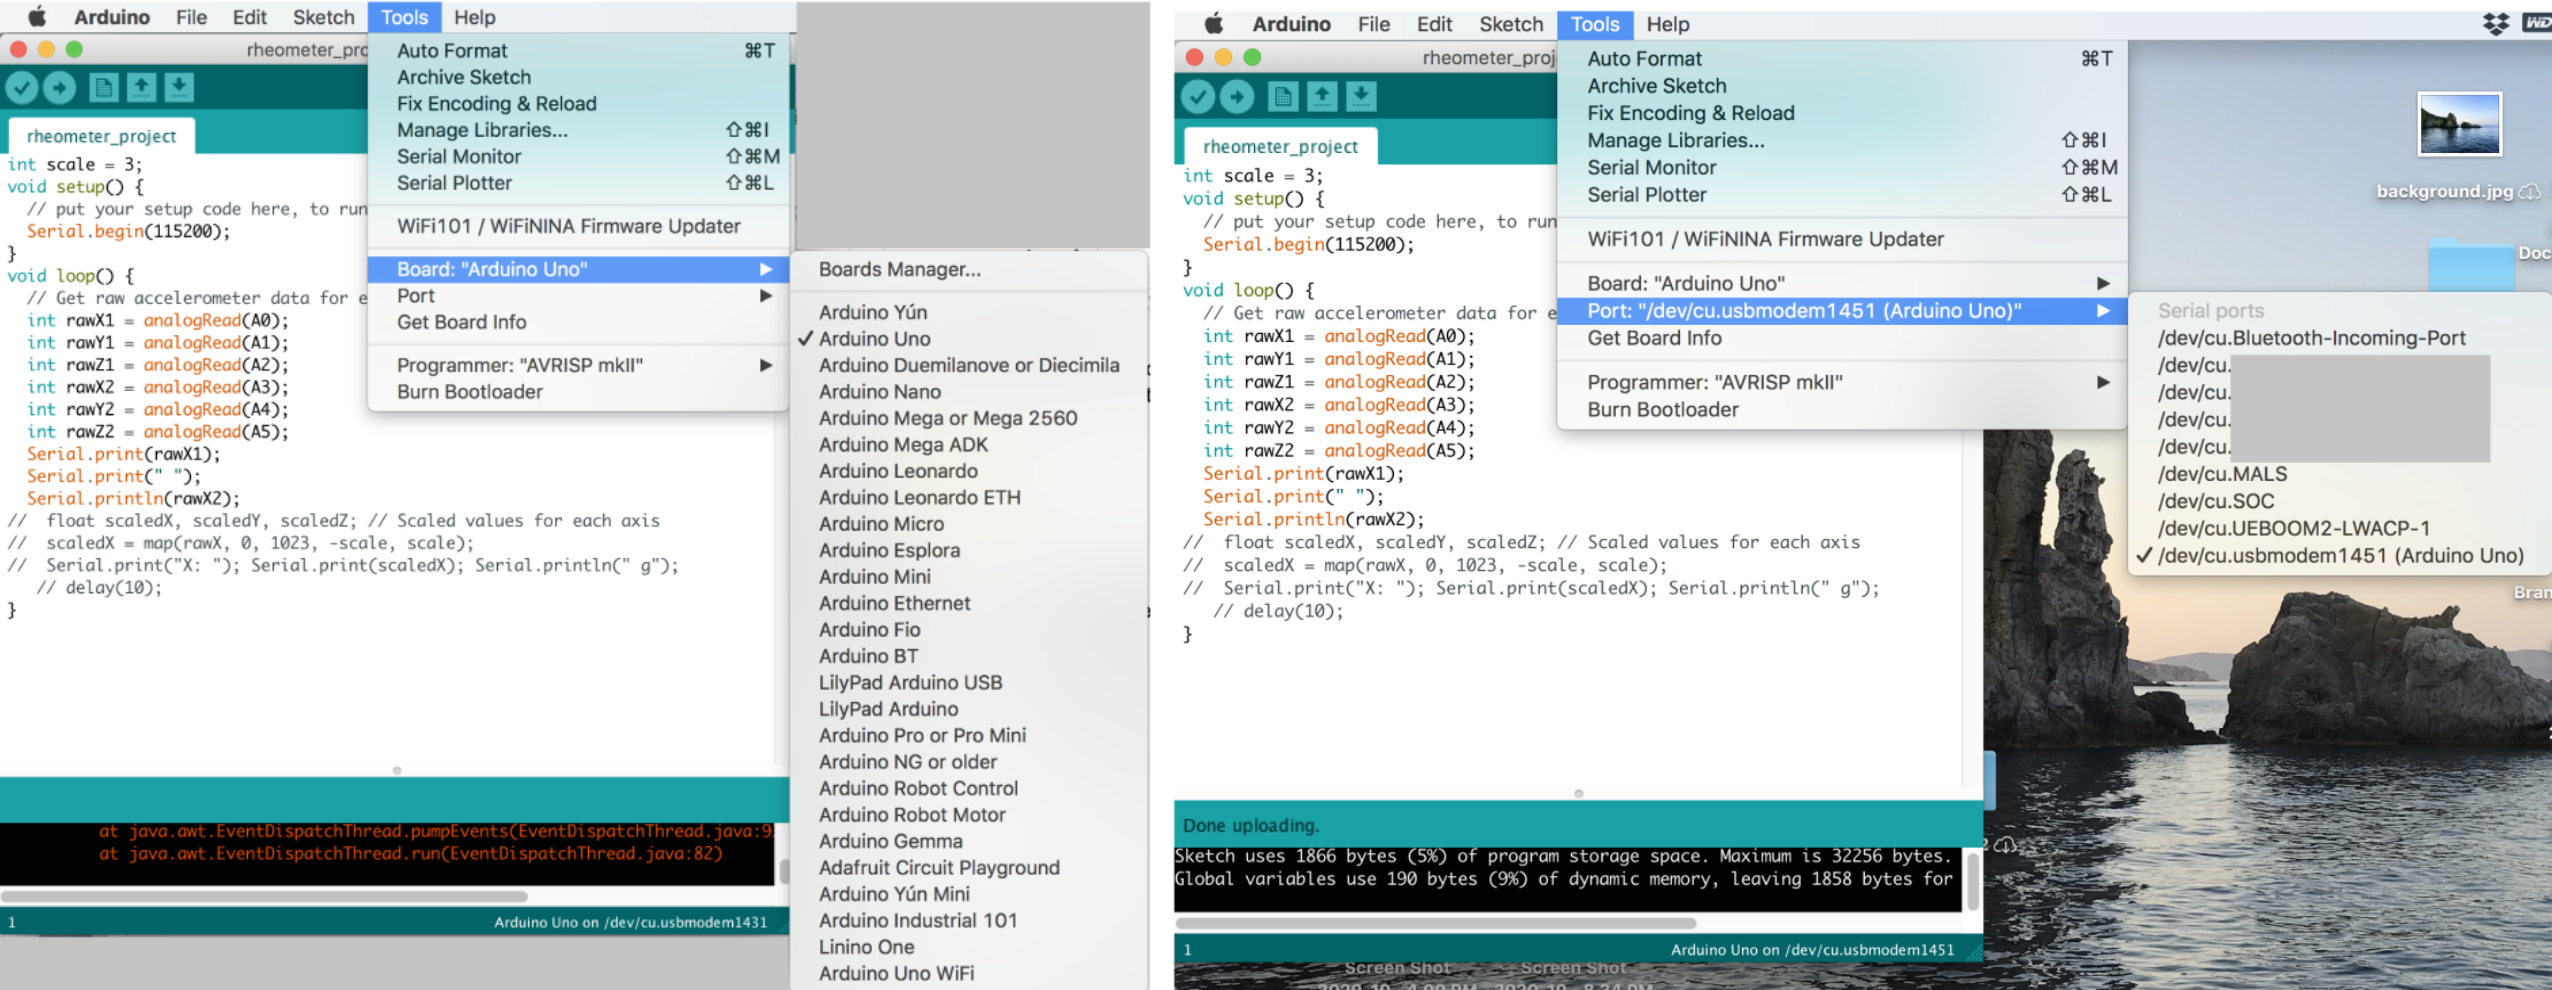Open Edit menu in left menu bar
This screenshot has height=990, width=2552.
pos(249,17)
